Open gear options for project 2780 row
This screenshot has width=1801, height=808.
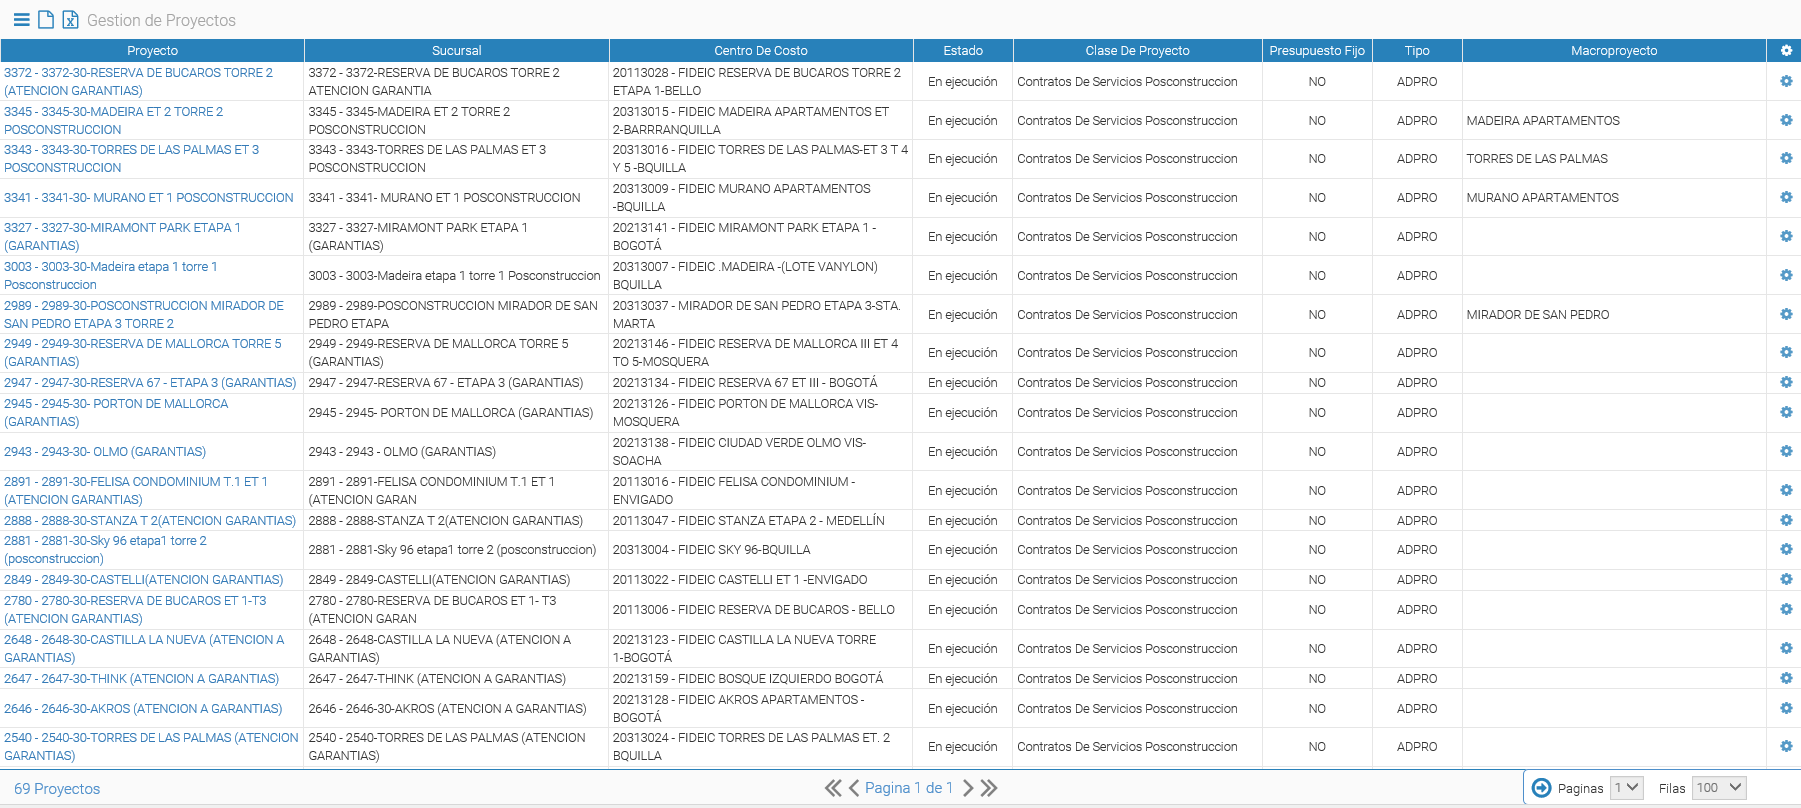coord(1786,609)
